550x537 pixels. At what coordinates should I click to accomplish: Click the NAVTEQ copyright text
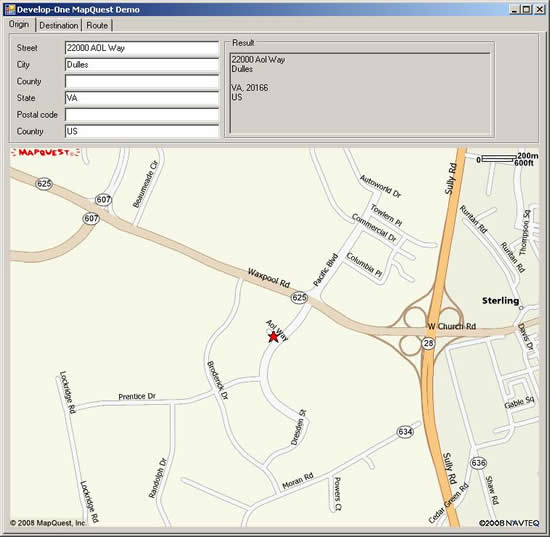[x=509, y=523]
